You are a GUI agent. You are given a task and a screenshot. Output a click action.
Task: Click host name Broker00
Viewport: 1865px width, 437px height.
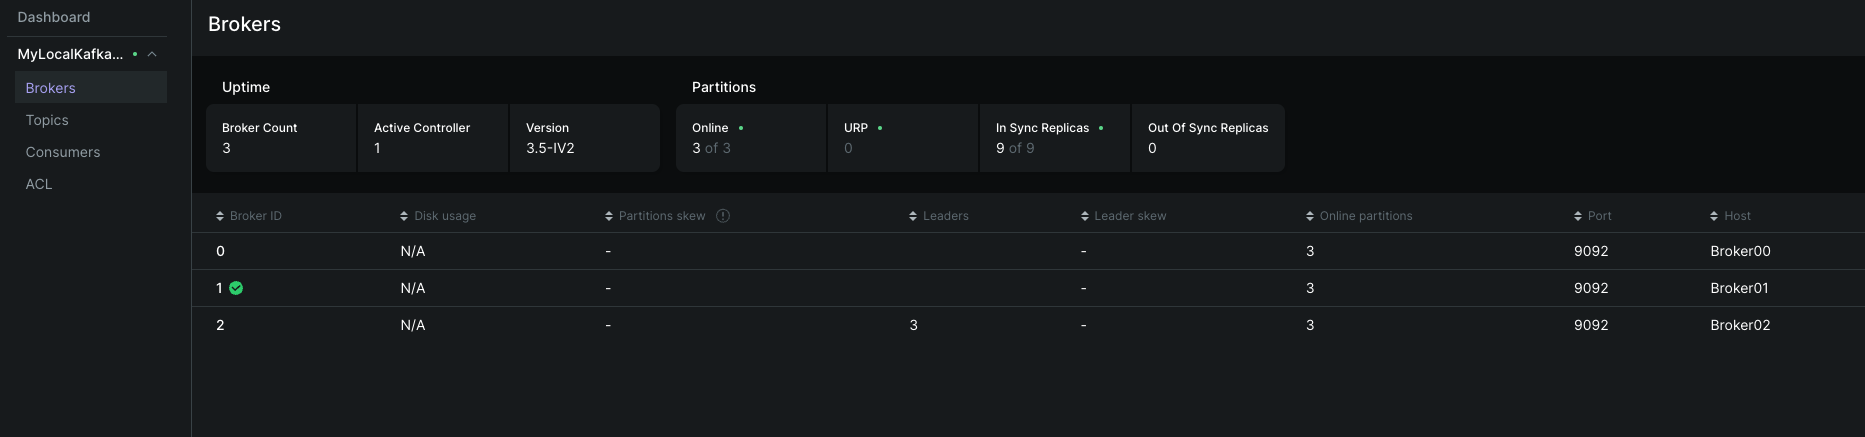pos(1740,251)
